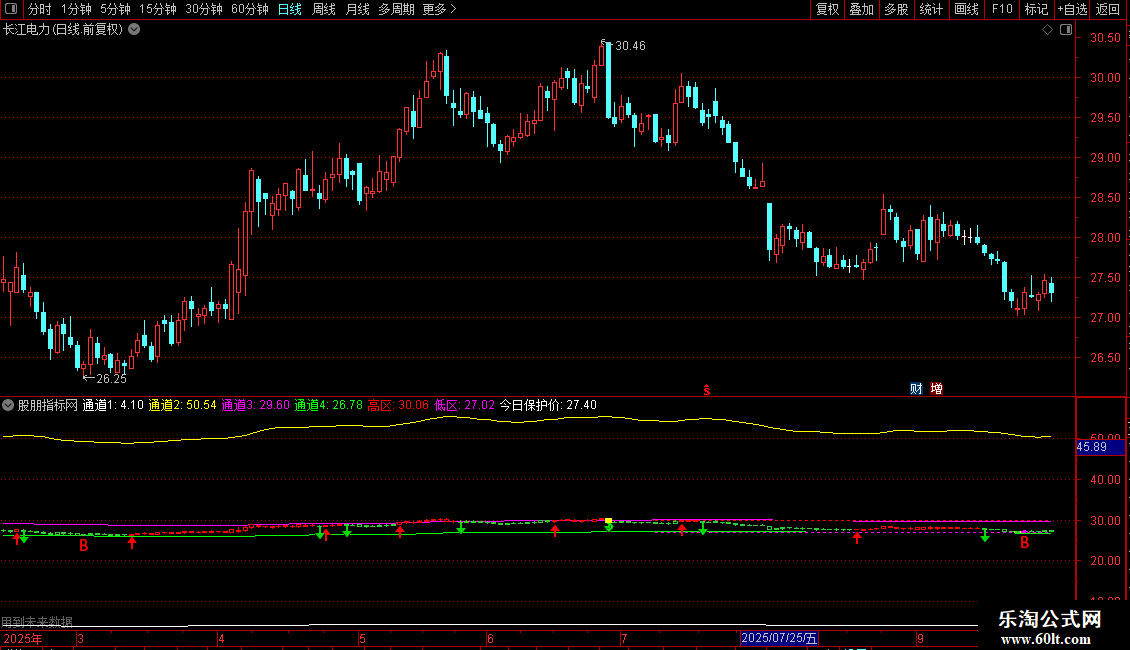Viewport: 1130px width, 650px height.
Task: Click the 28.50 price axis label
Action: [1105, 197]
